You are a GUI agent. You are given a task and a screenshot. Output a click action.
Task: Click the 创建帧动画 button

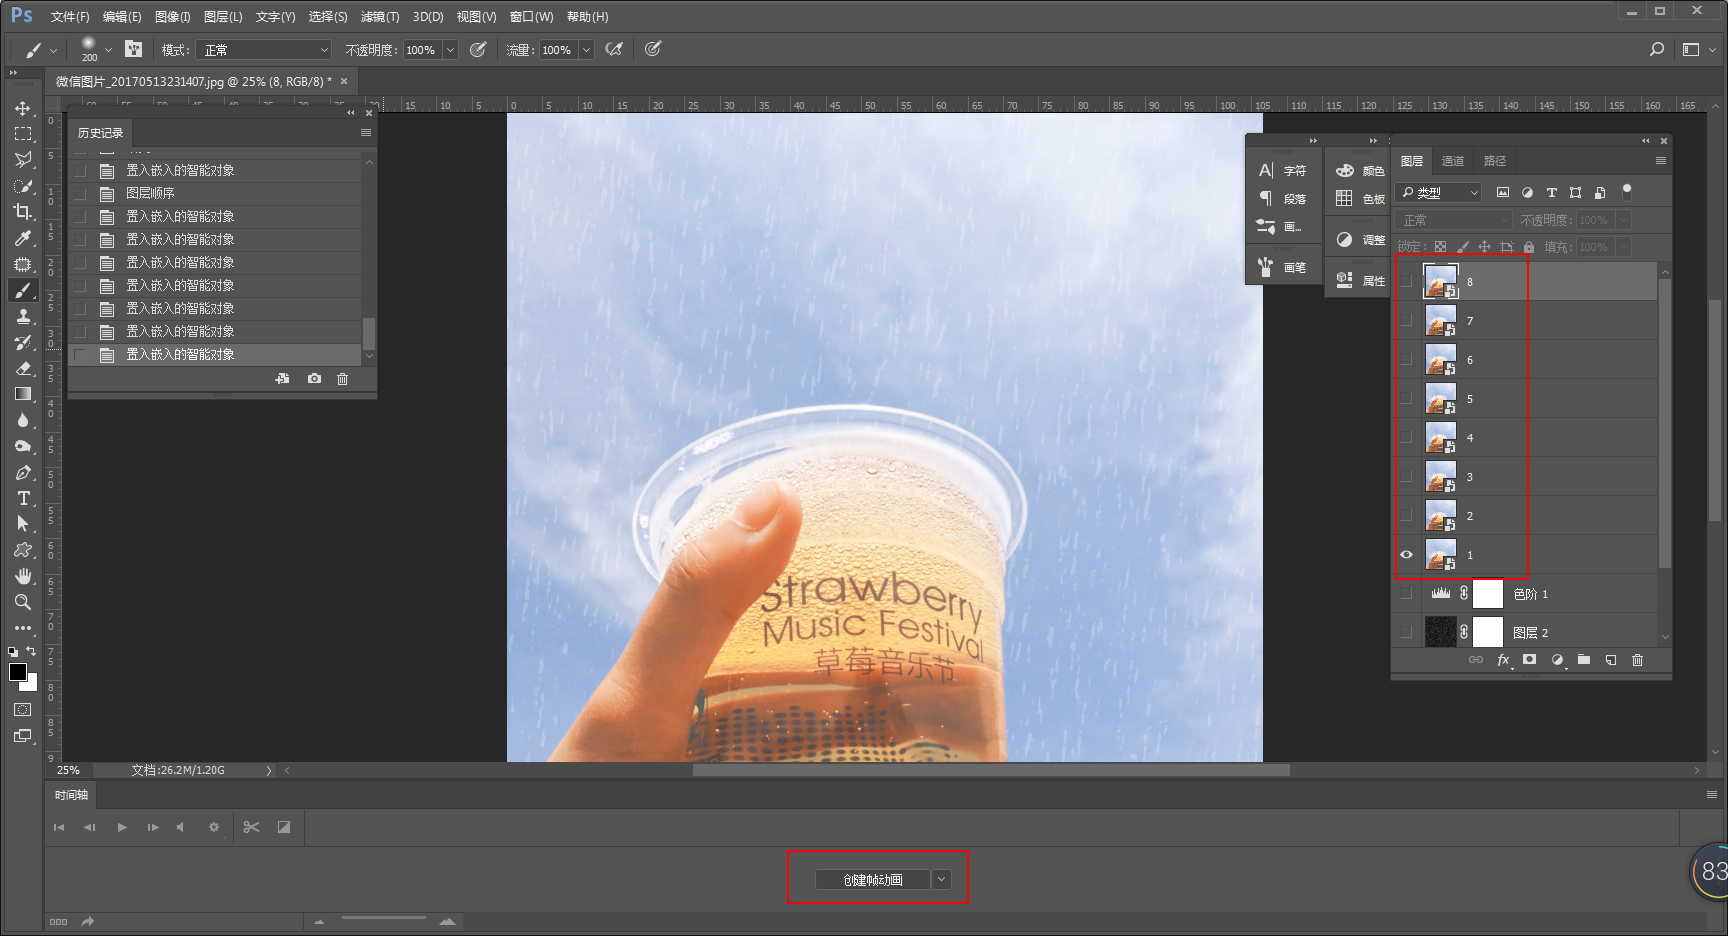point(873,880)
